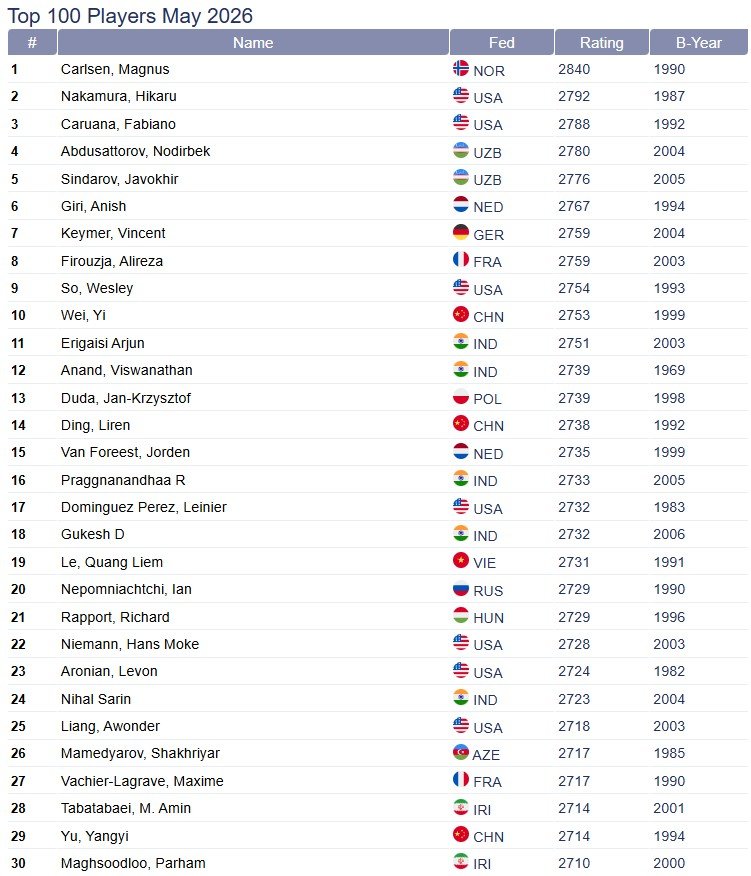
Task: Click France flag in Firouzja's row
Action: point(460,259)
